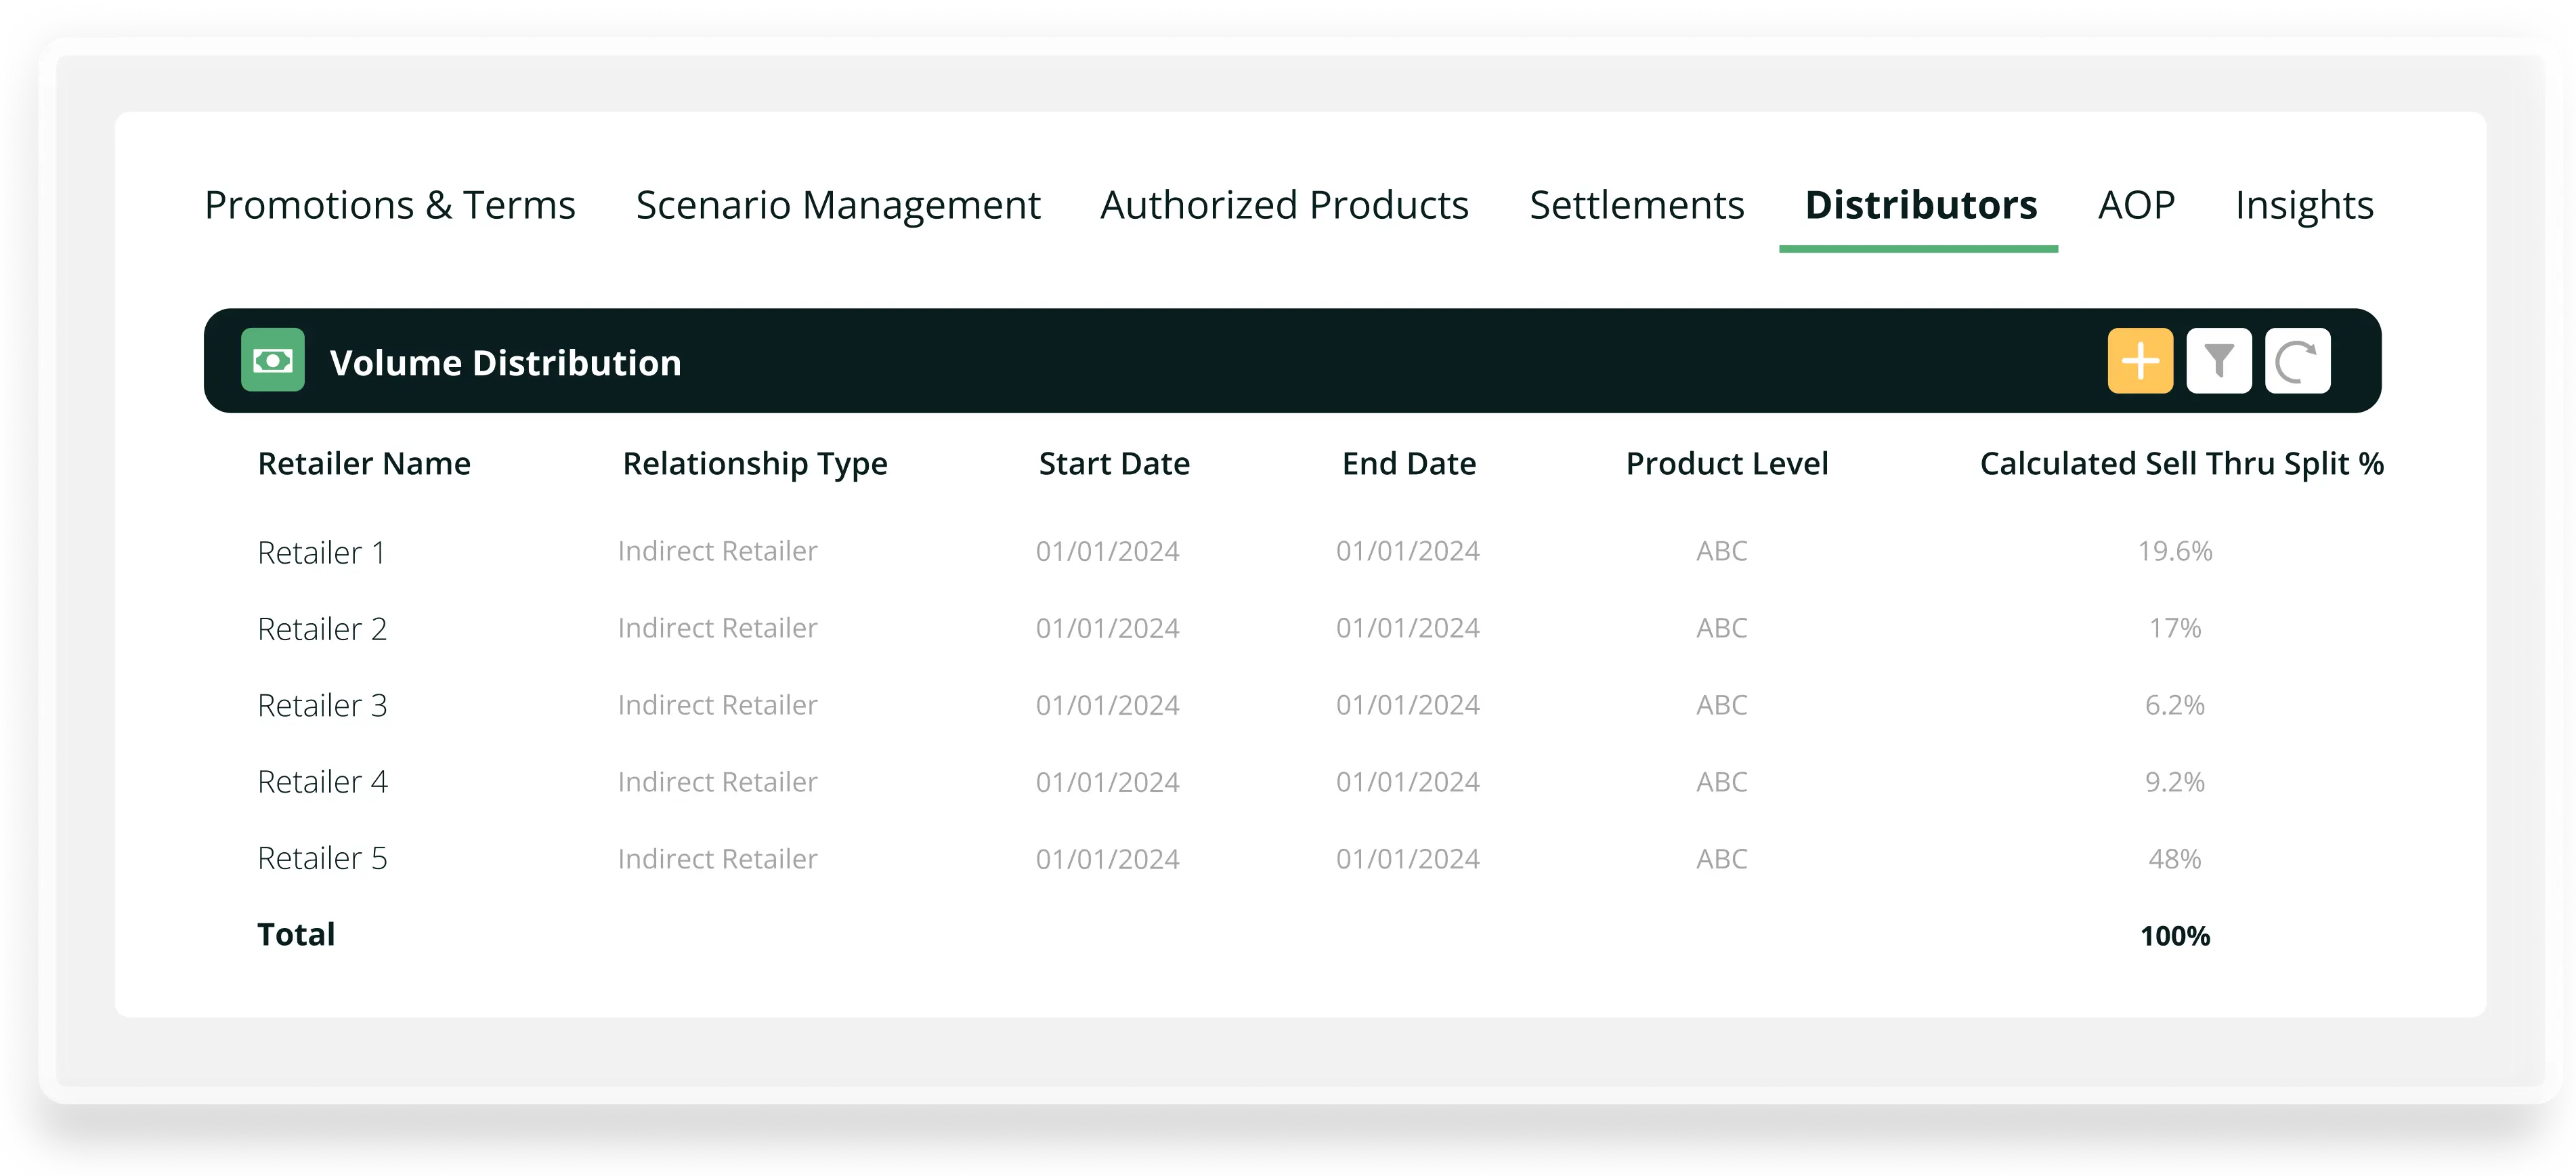This screenshot has height=1176, width=2576.
Task: Click the green money Volume Distribution icon
Action: click(x=273, y=360)
